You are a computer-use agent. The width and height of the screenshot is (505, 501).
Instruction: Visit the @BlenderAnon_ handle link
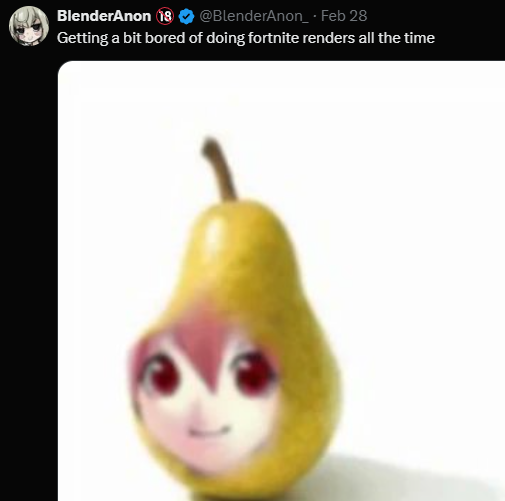click(254, 16)
